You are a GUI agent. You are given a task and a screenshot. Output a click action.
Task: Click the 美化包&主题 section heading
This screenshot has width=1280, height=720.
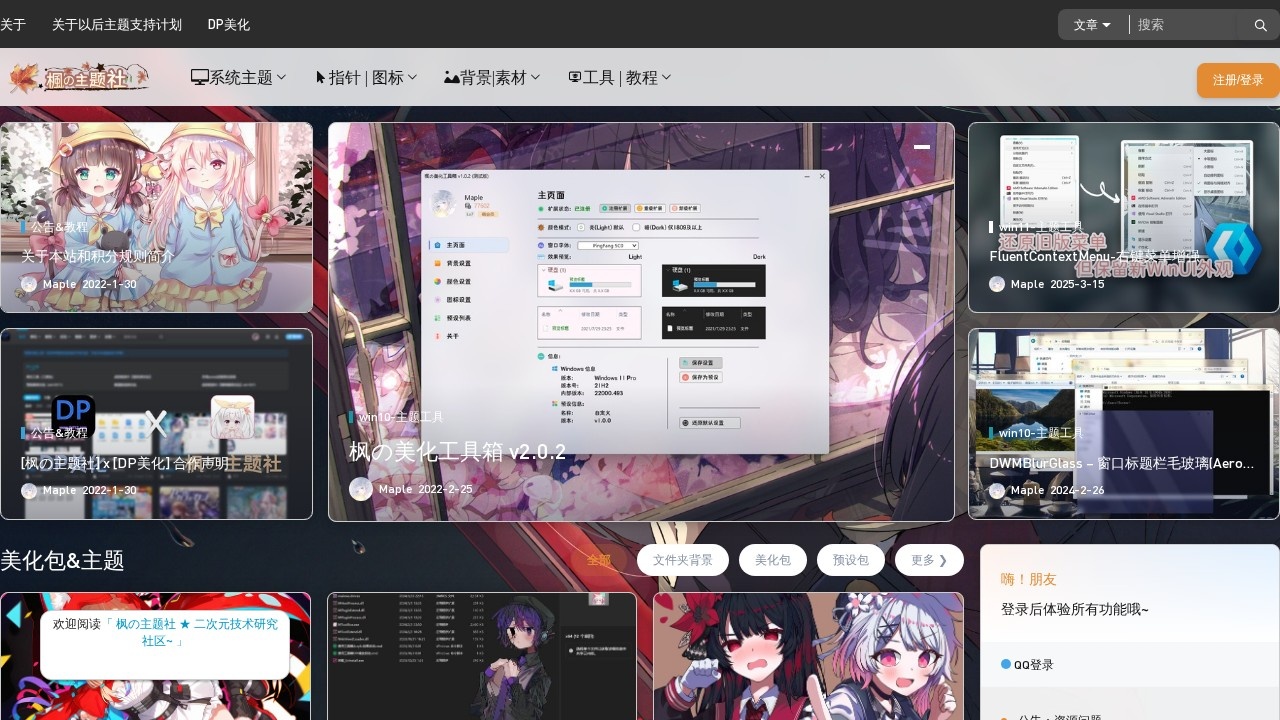tap(62, 560)
